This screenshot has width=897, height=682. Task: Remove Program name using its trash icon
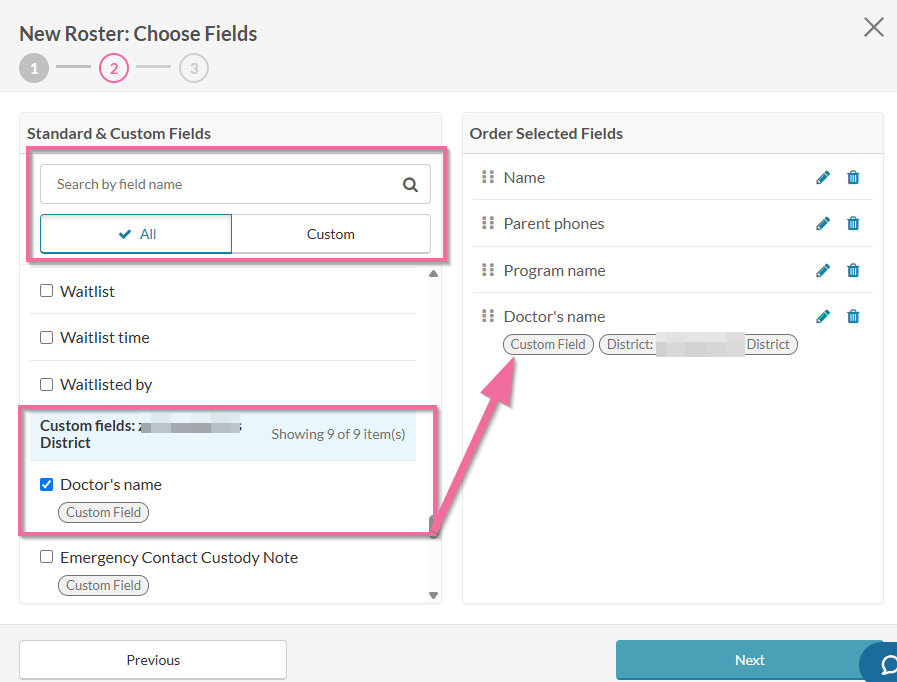853,270
